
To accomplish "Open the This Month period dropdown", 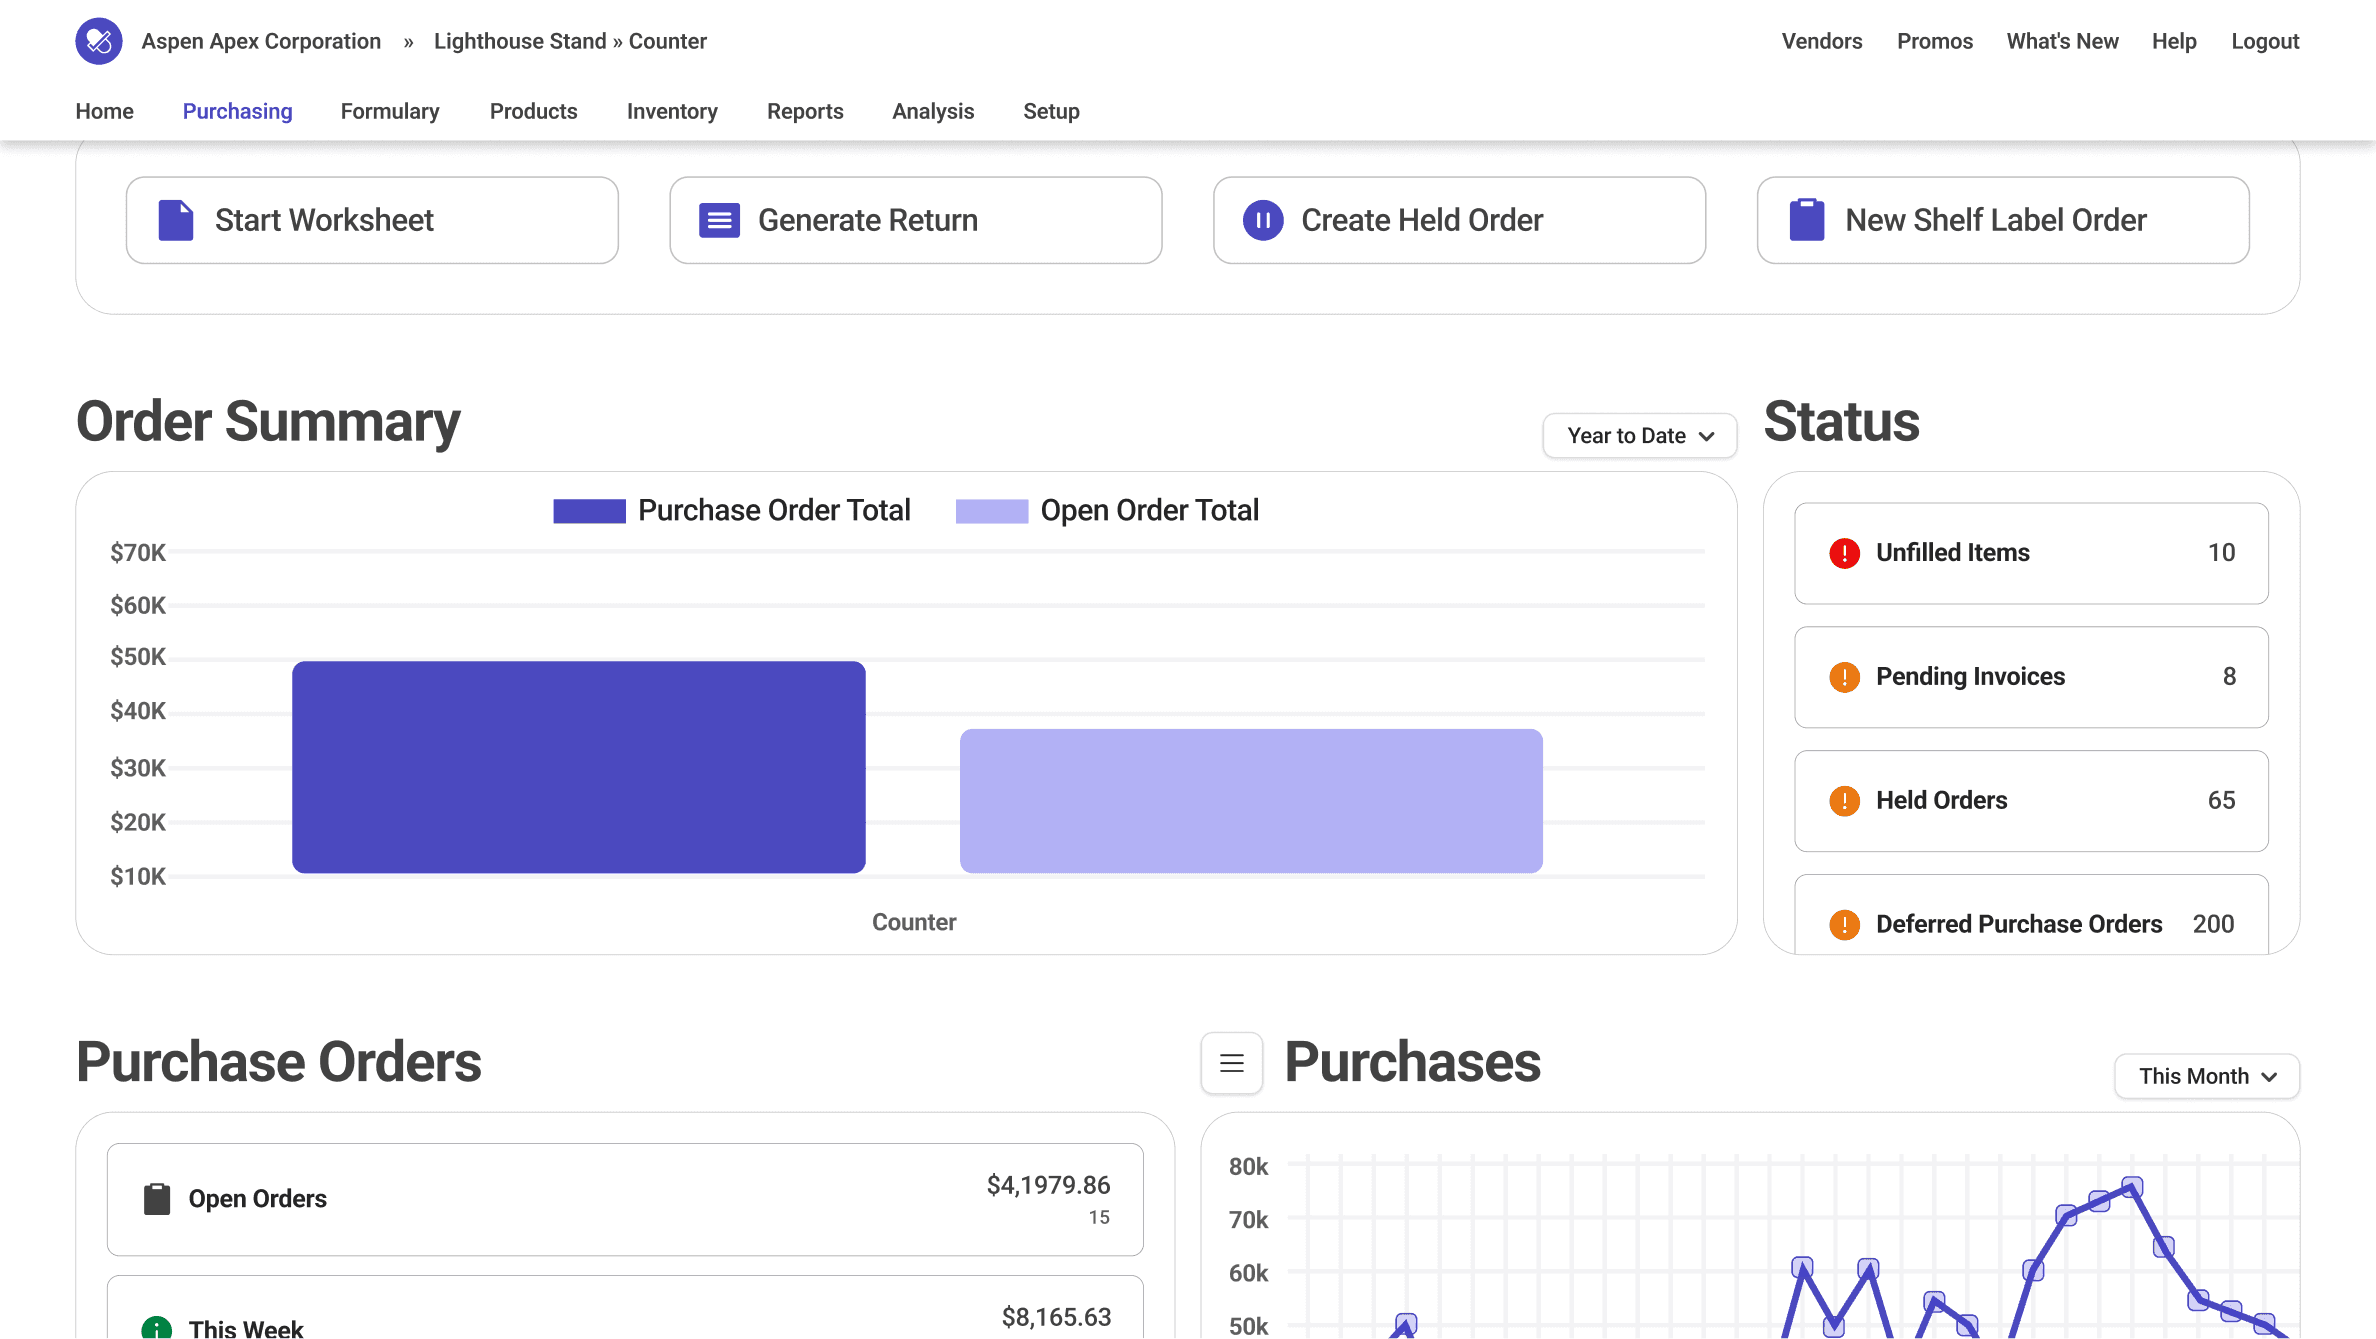I will (x=2206, y=1076).
